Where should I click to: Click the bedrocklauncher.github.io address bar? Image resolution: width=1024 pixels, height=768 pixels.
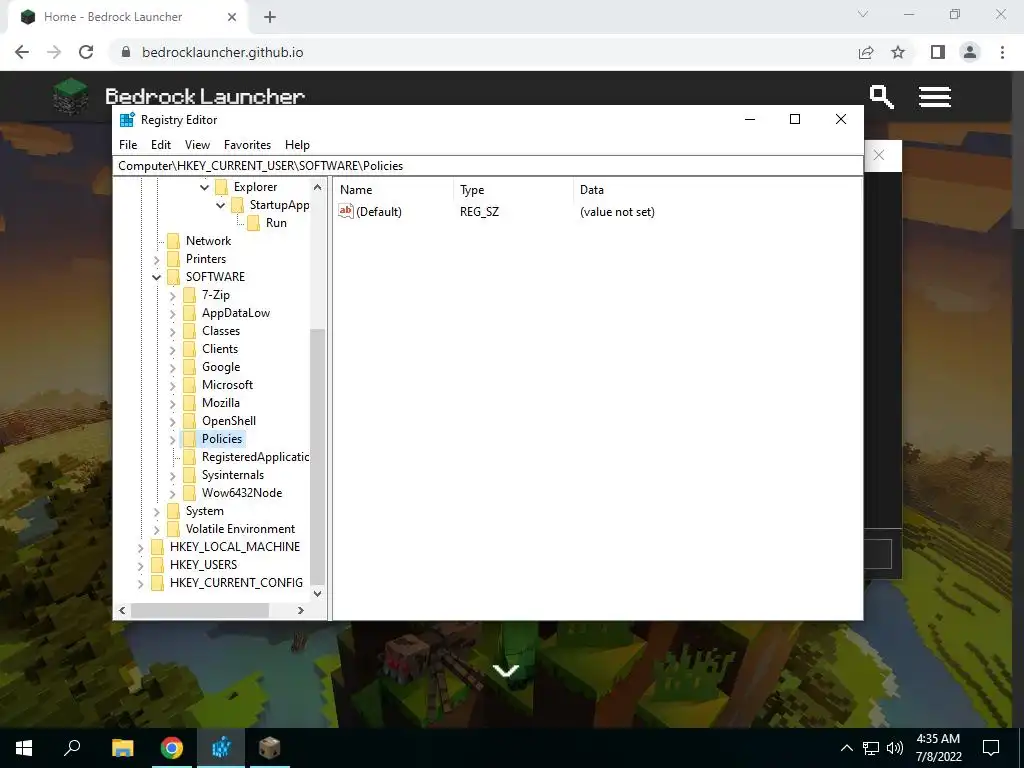point(222,52)
